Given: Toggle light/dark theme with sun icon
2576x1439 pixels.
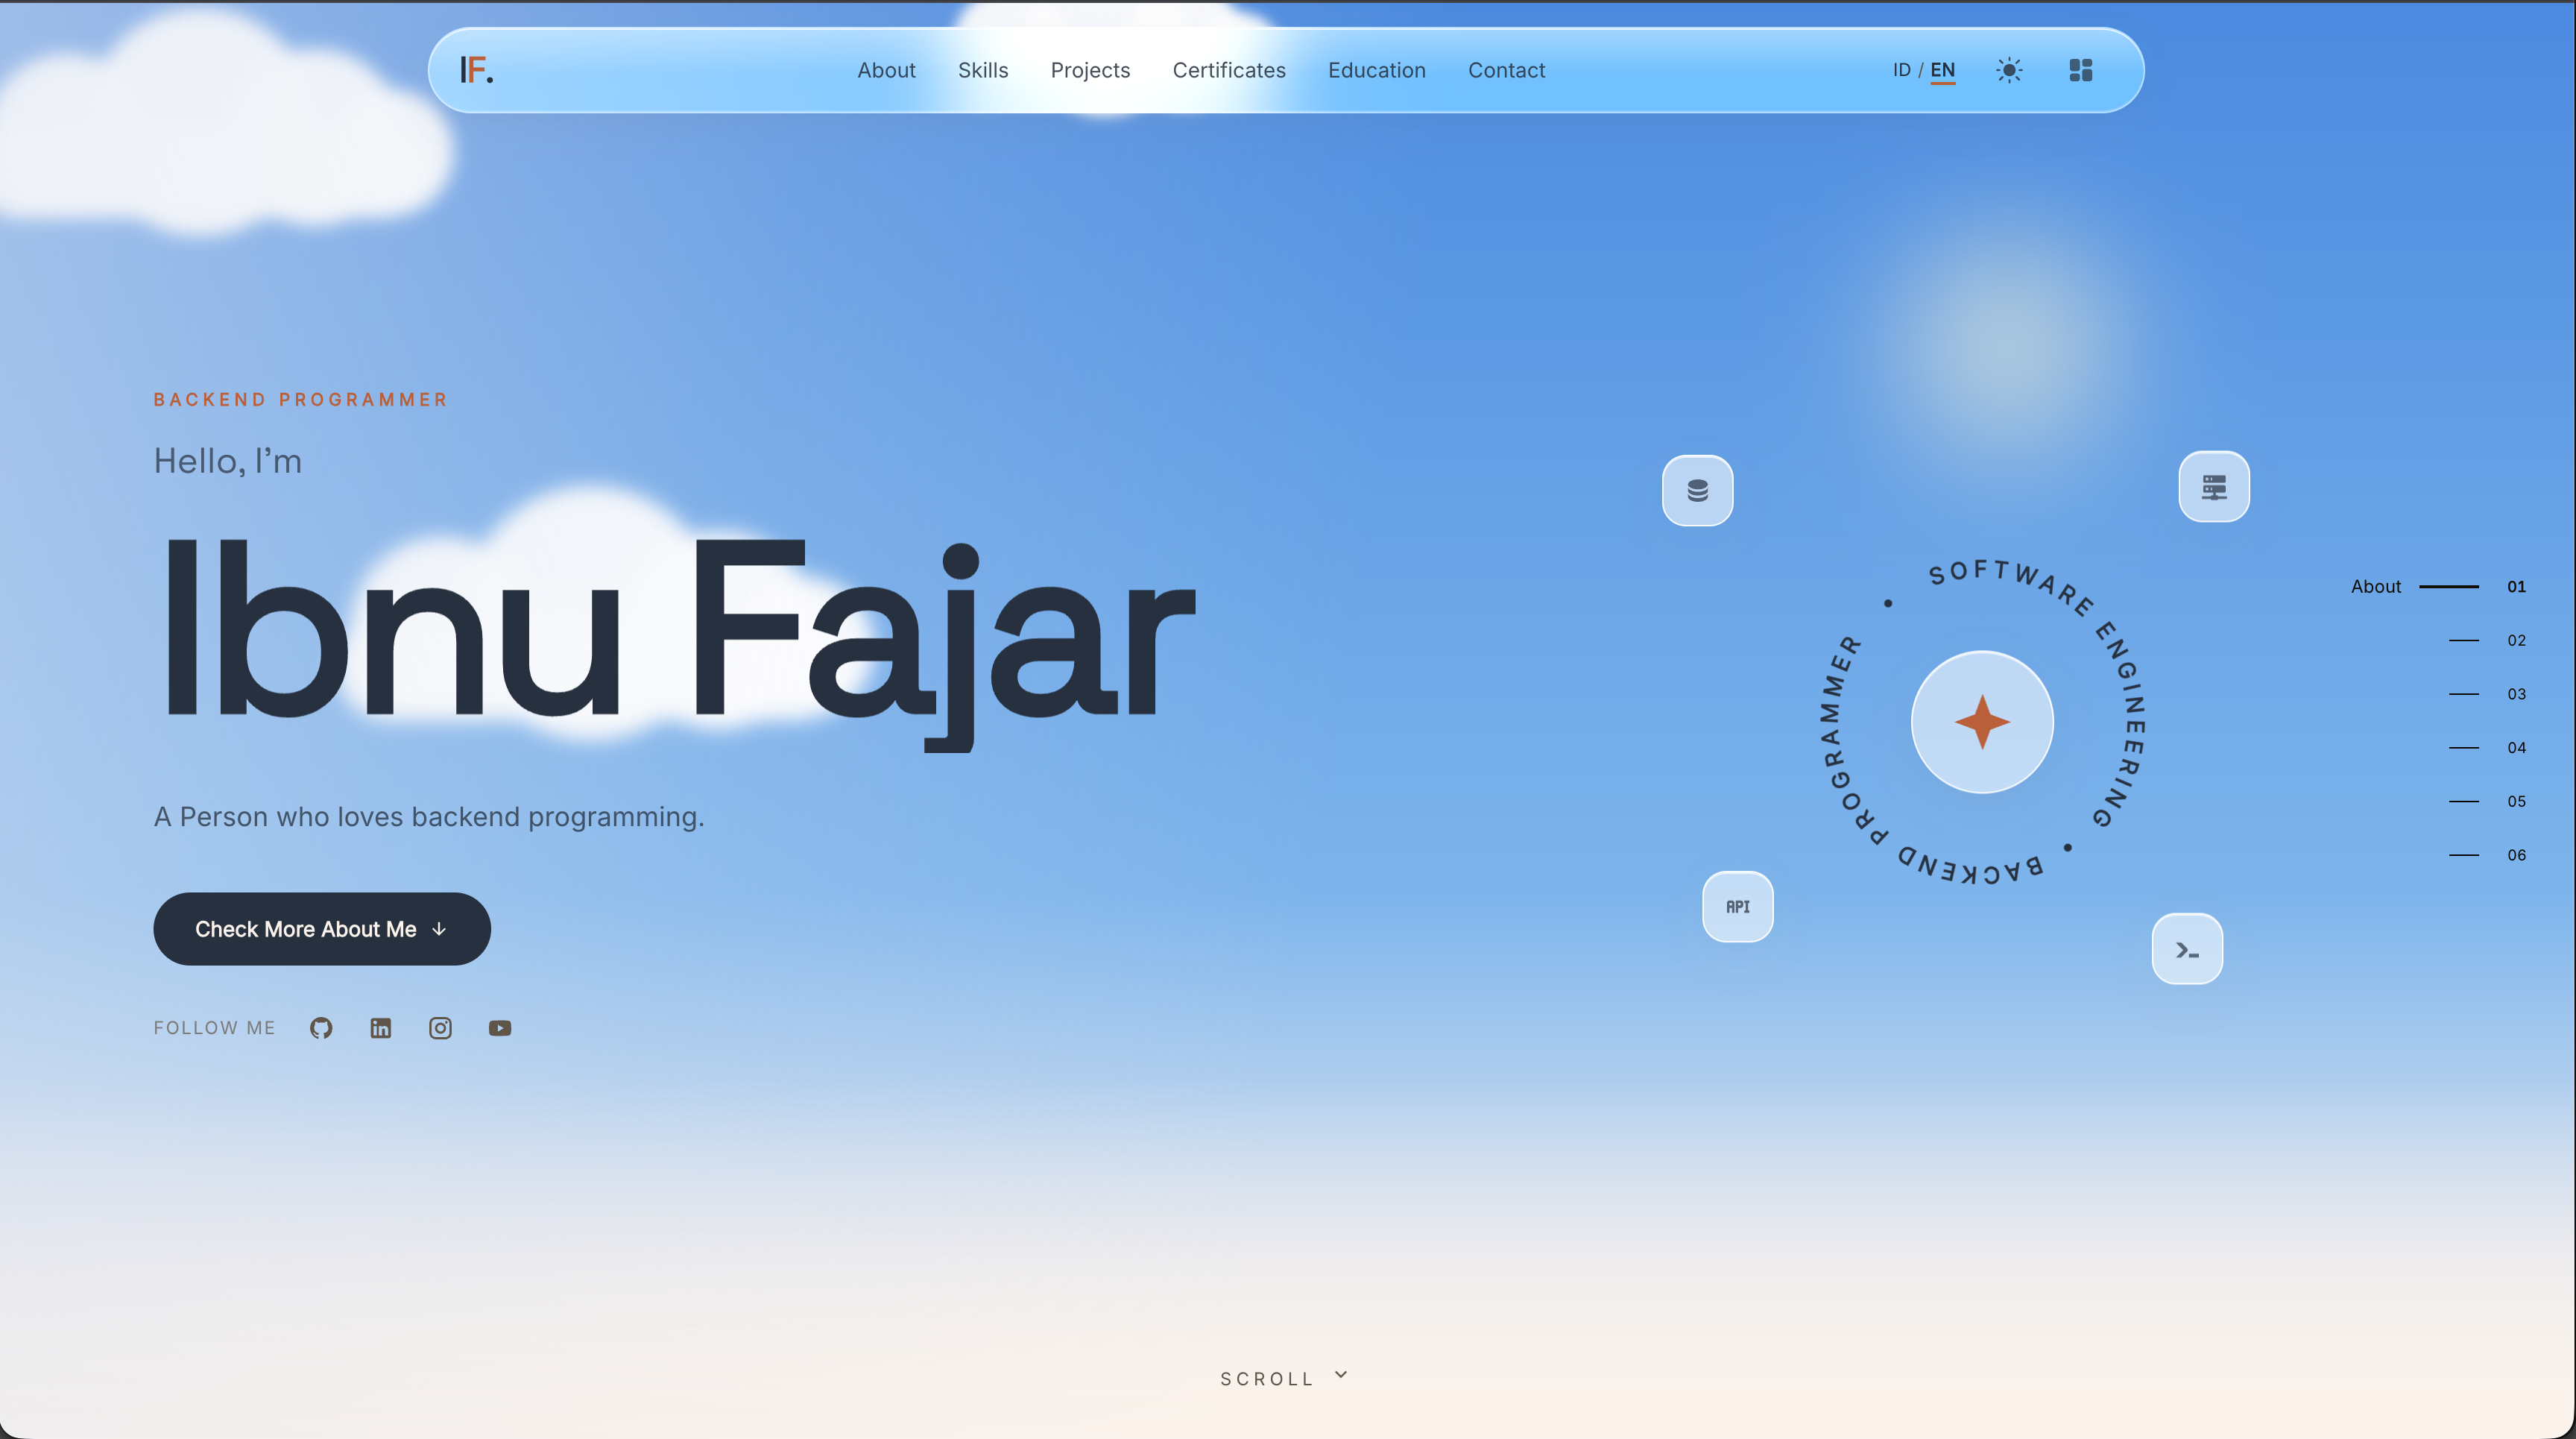Looking at the screenshot, I should (2009, 70).
